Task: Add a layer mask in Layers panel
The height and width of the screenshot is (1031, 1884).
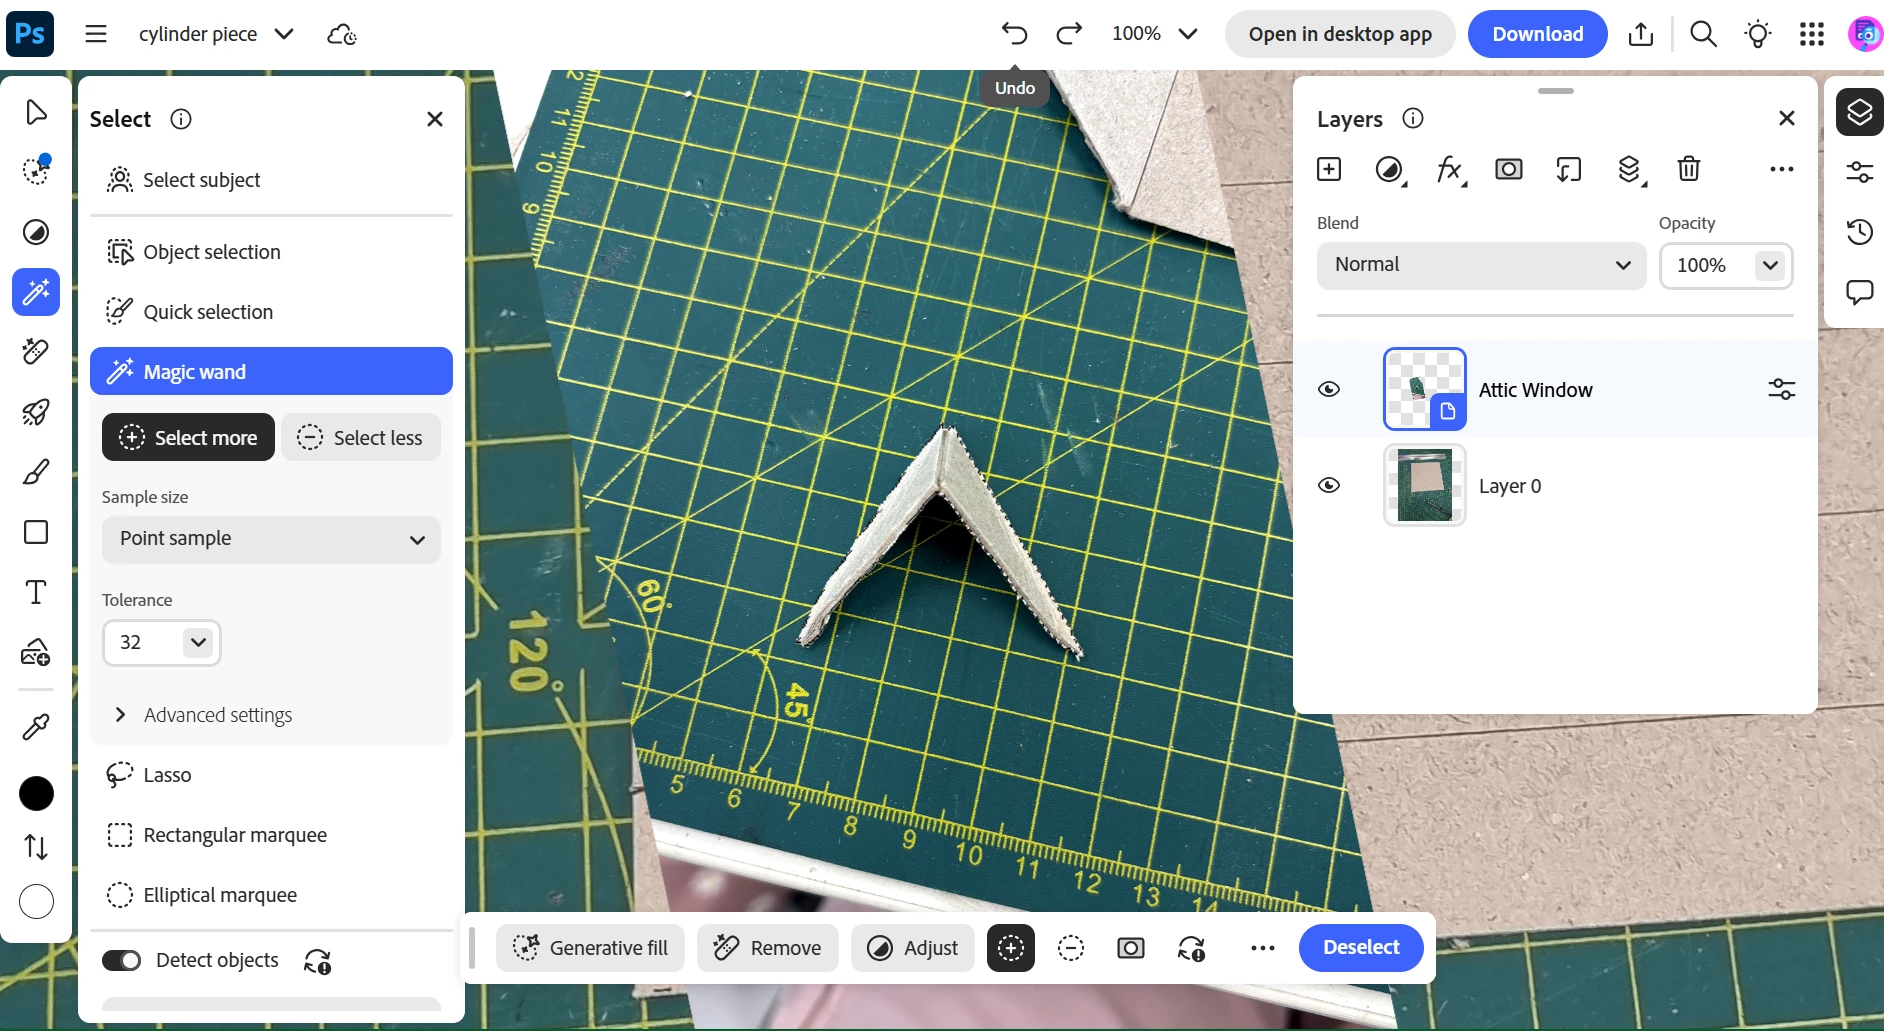Action: (1509, 169)
